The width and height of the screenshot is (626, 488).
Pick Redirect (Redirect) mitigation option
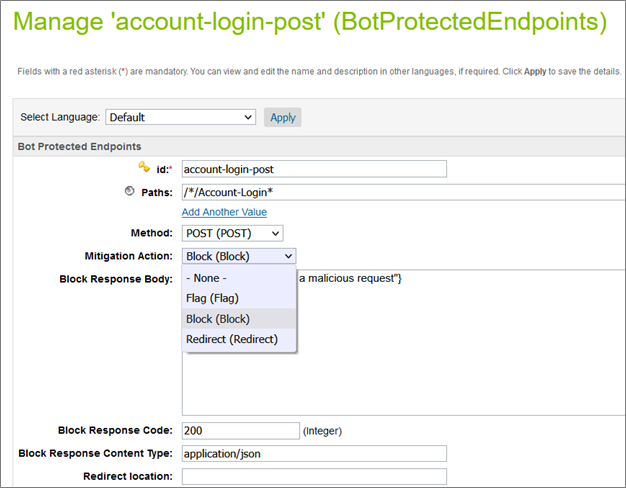pos(232,340)
